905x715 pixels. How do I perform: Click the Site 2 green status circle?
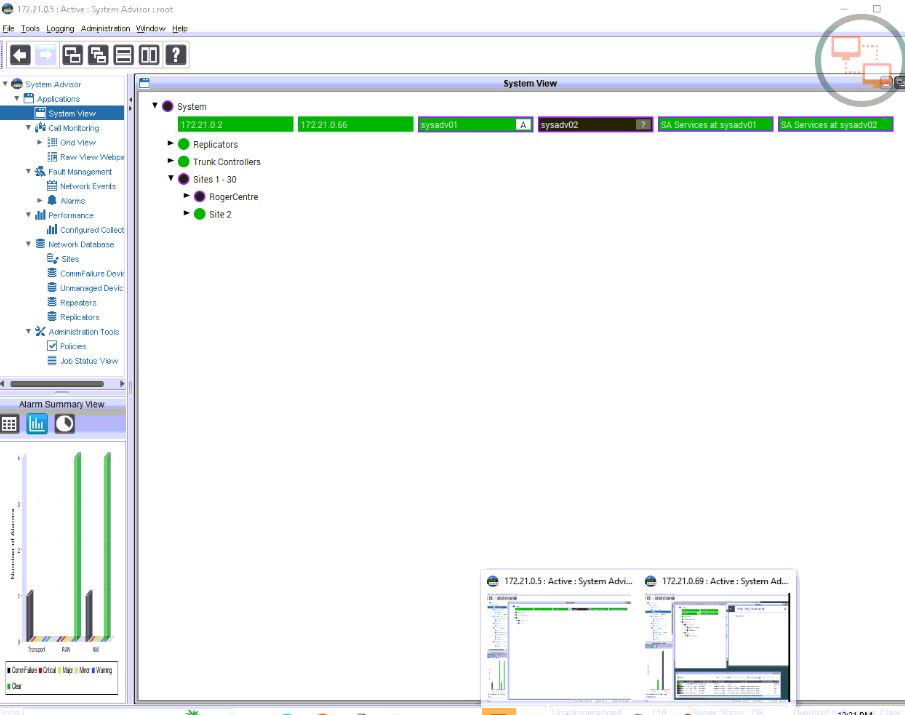pyautogui.click(x=200, y=214)
